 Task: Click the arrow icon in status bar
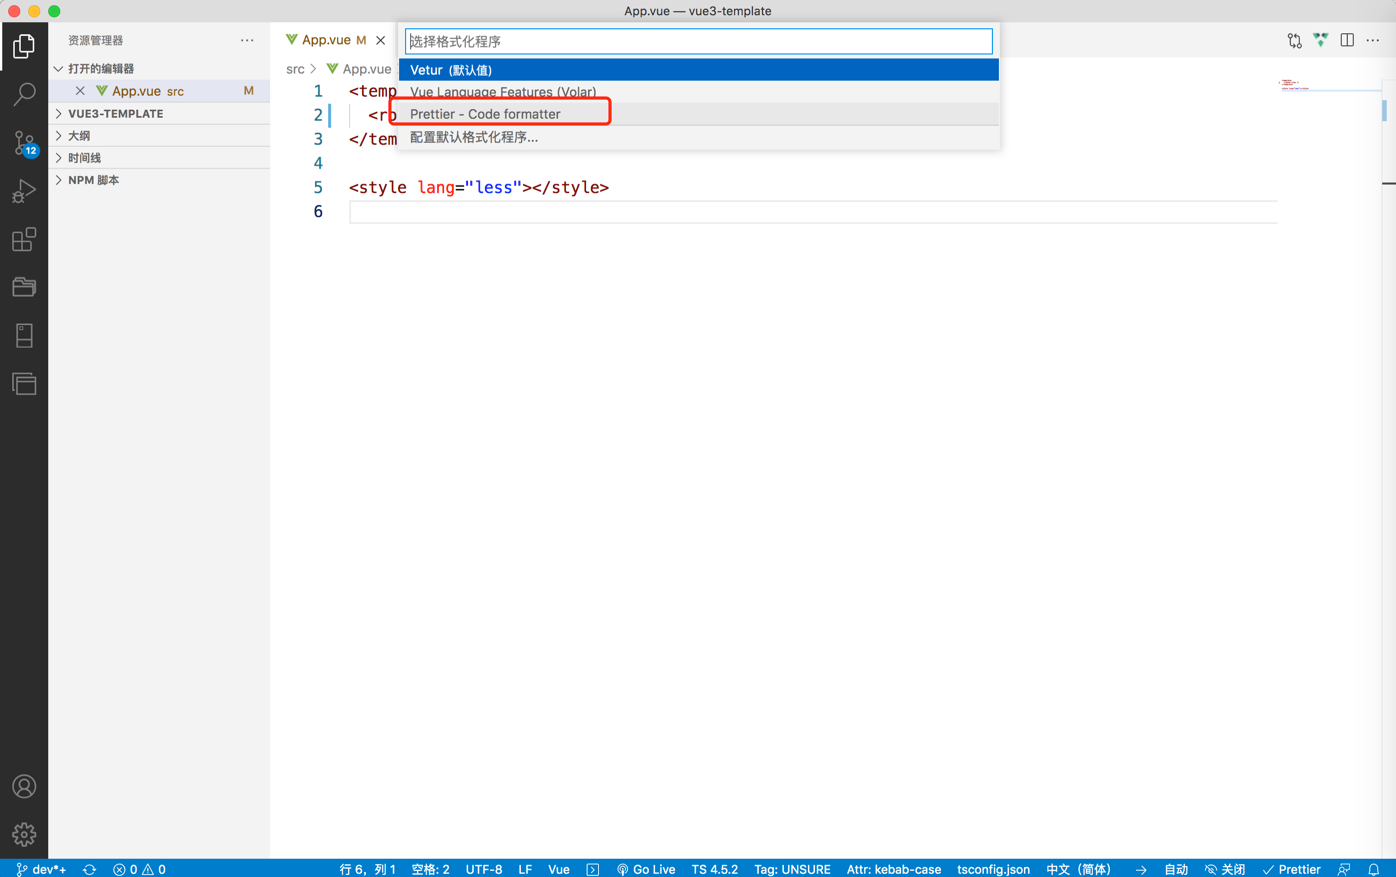coord(1141,869)
